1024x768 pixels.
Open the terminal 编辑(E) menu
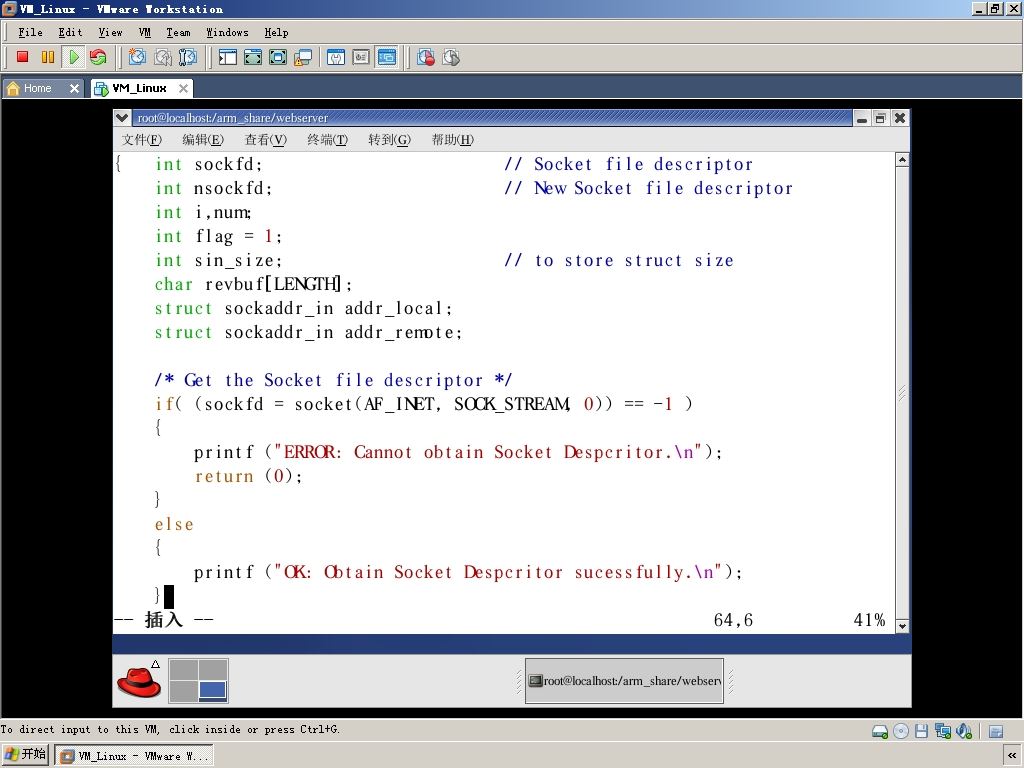point(203,140)
